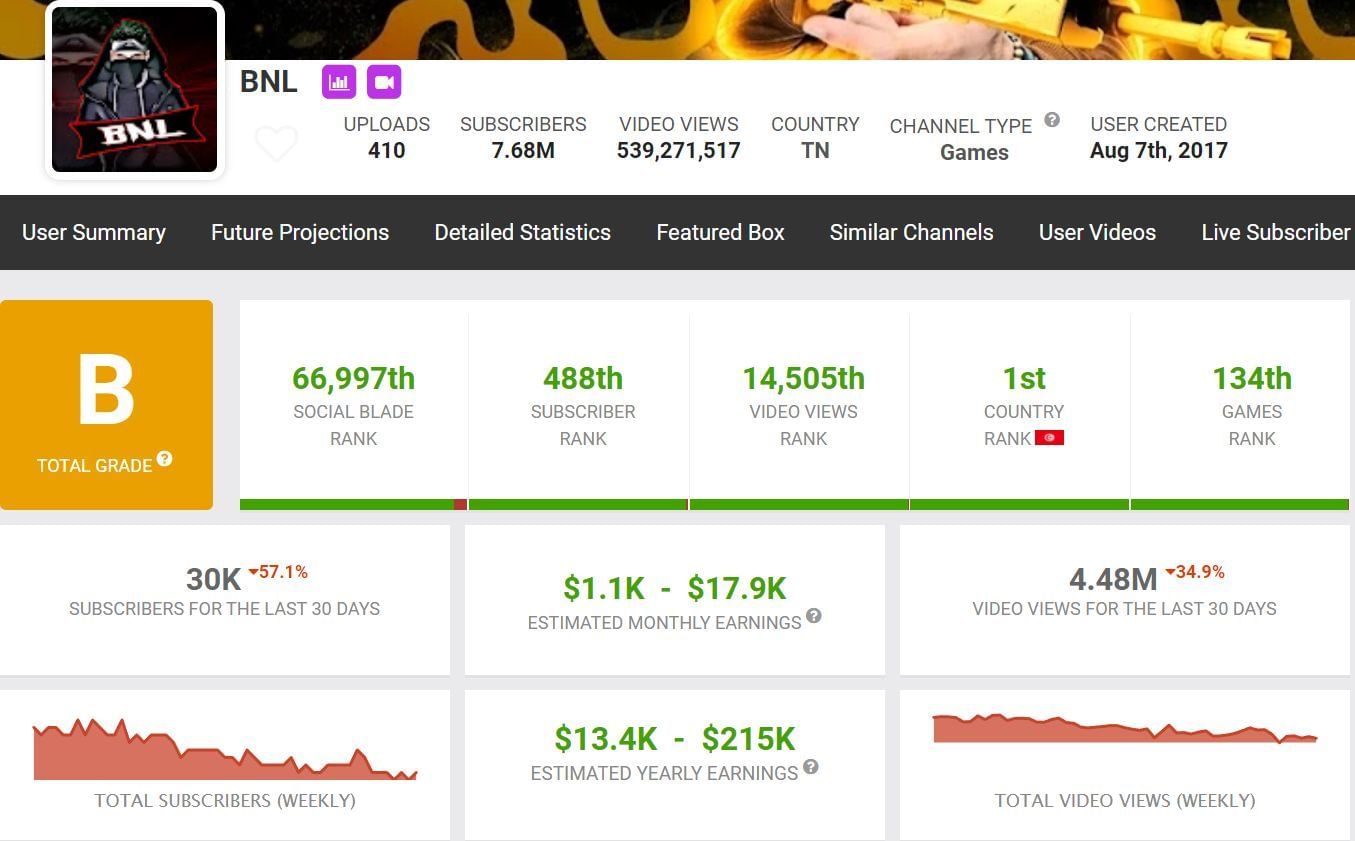Viewport: 1355px width, 841px height.
Task: Open the Detailed Statistics tab
Action: coord(522,232)
